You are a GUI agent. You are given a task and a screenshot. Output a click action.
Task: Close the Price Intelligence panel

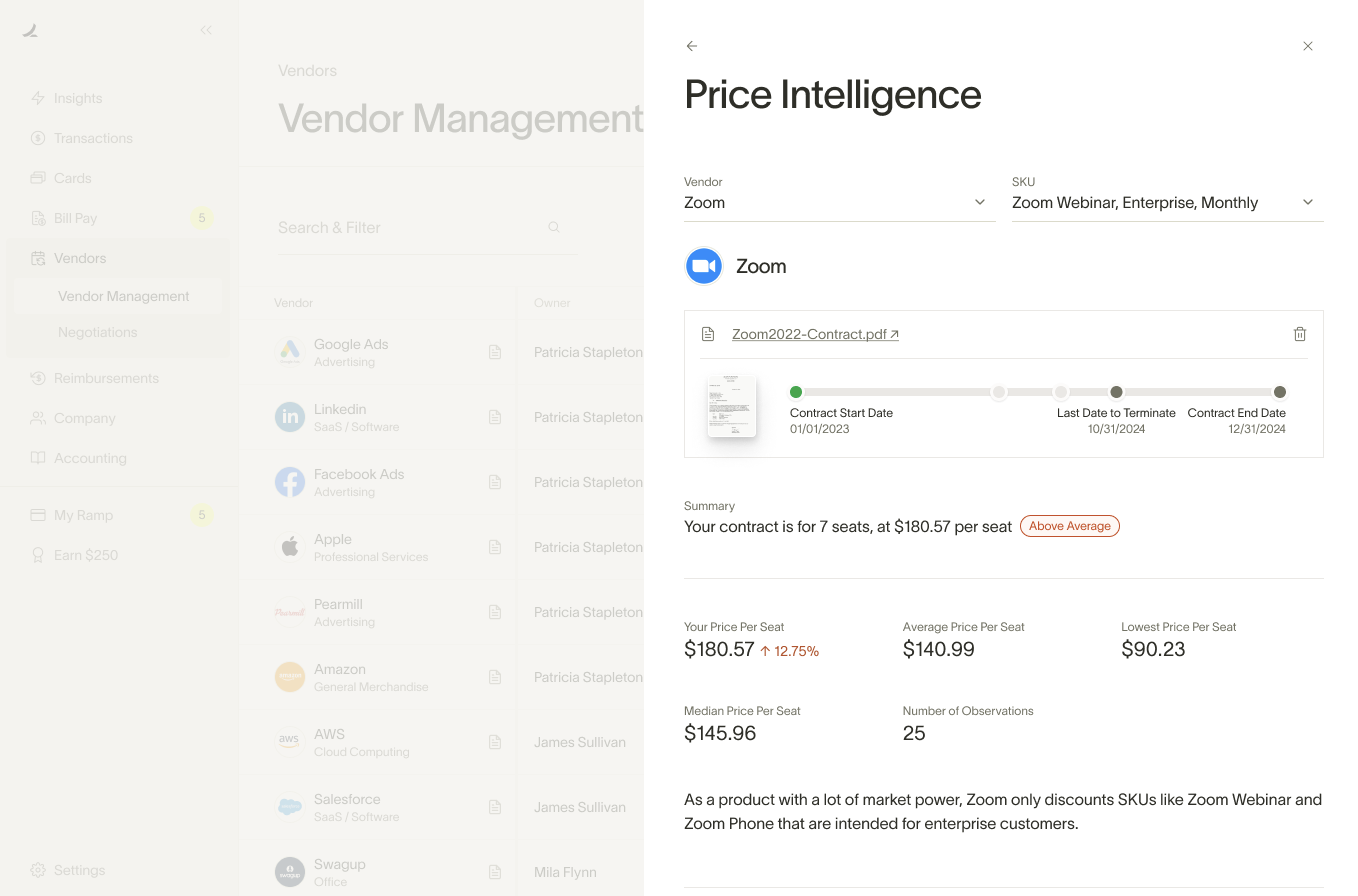[1308, 46]
